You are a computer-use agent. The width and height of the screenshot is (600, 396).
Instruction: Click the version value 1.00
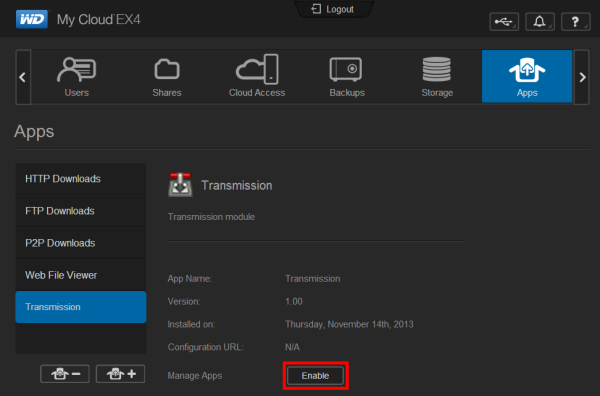293,301
